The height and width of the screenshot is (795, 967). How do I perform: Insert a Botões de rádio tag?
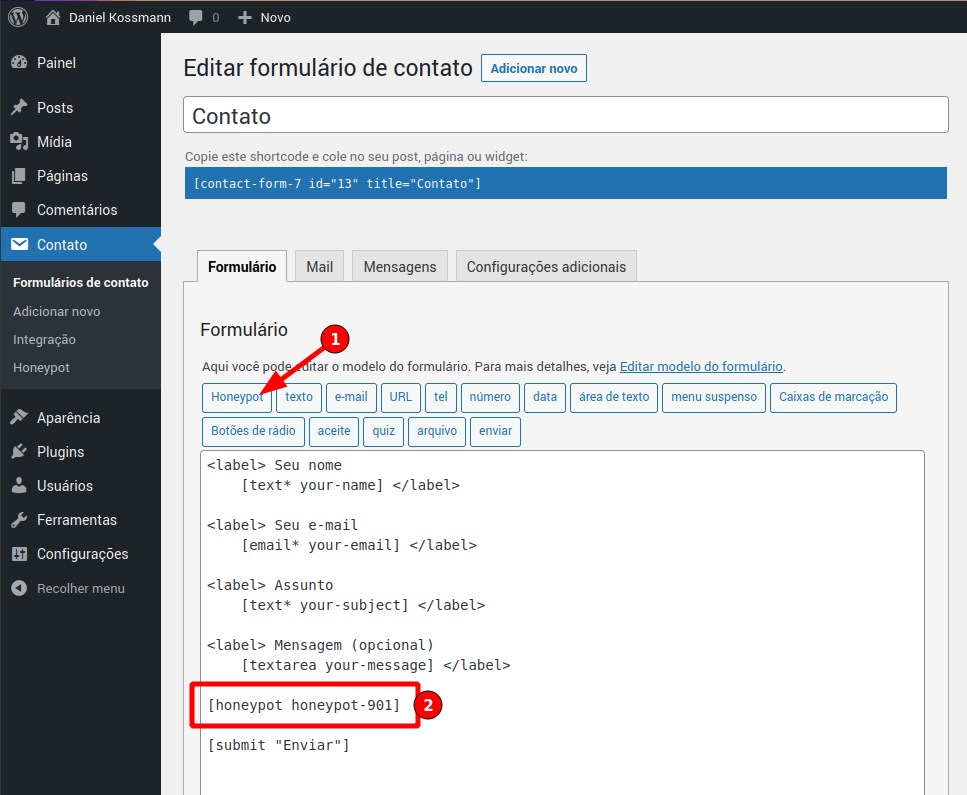(x=253, y=431)
